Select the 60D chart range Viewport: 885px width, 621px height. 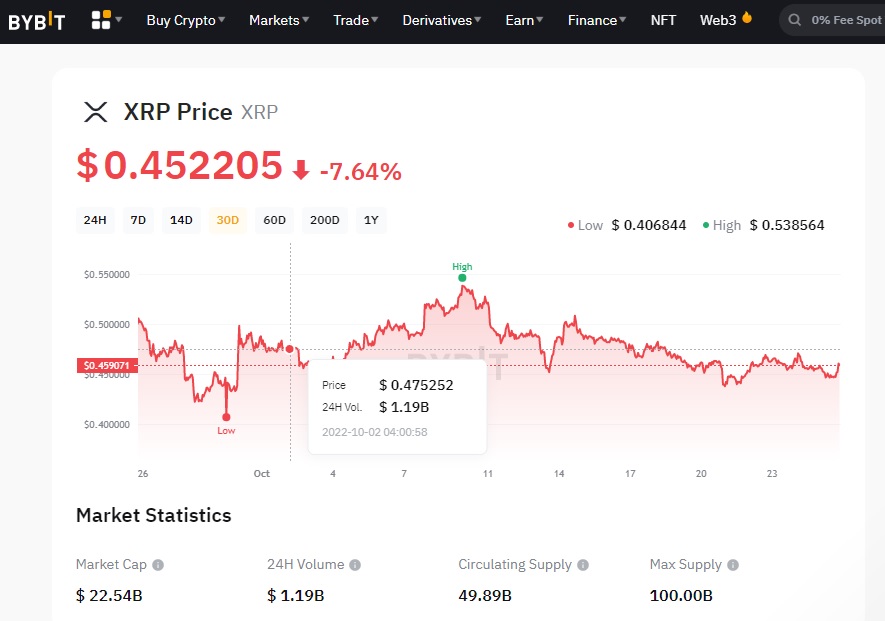(x=274, y=220)
